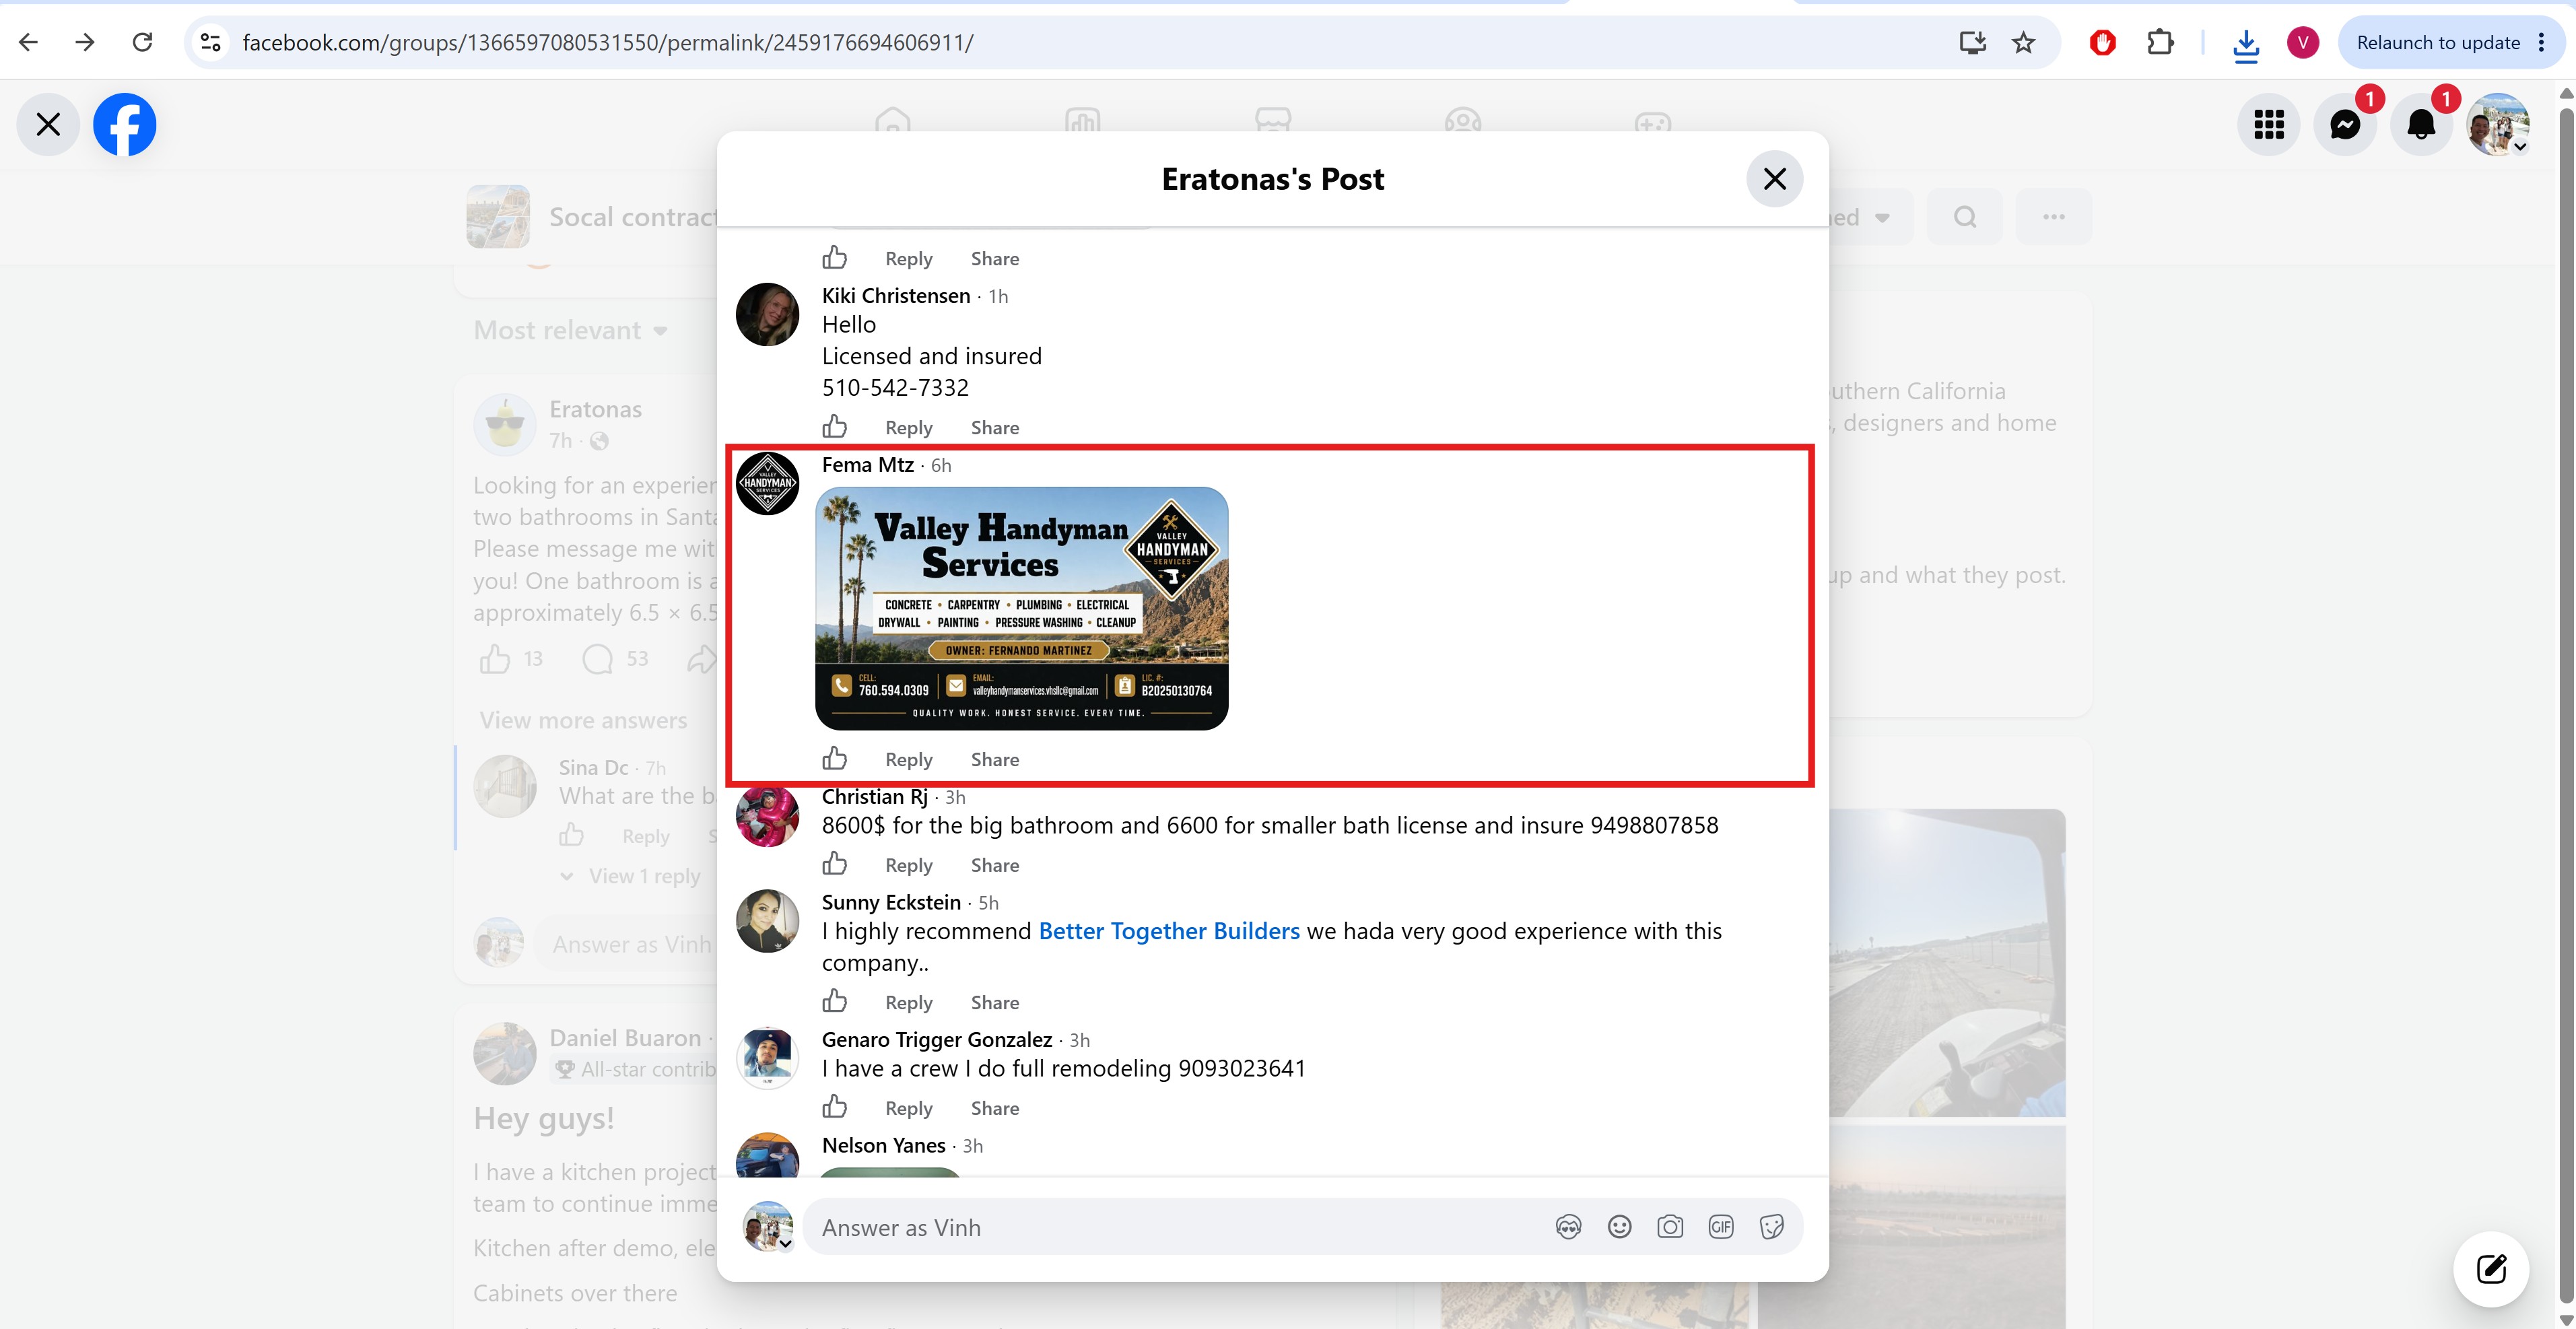Bookmark this page with the star icon
The width and height of the screenshot is (2576, 1329).
(x=2024, y=42)
